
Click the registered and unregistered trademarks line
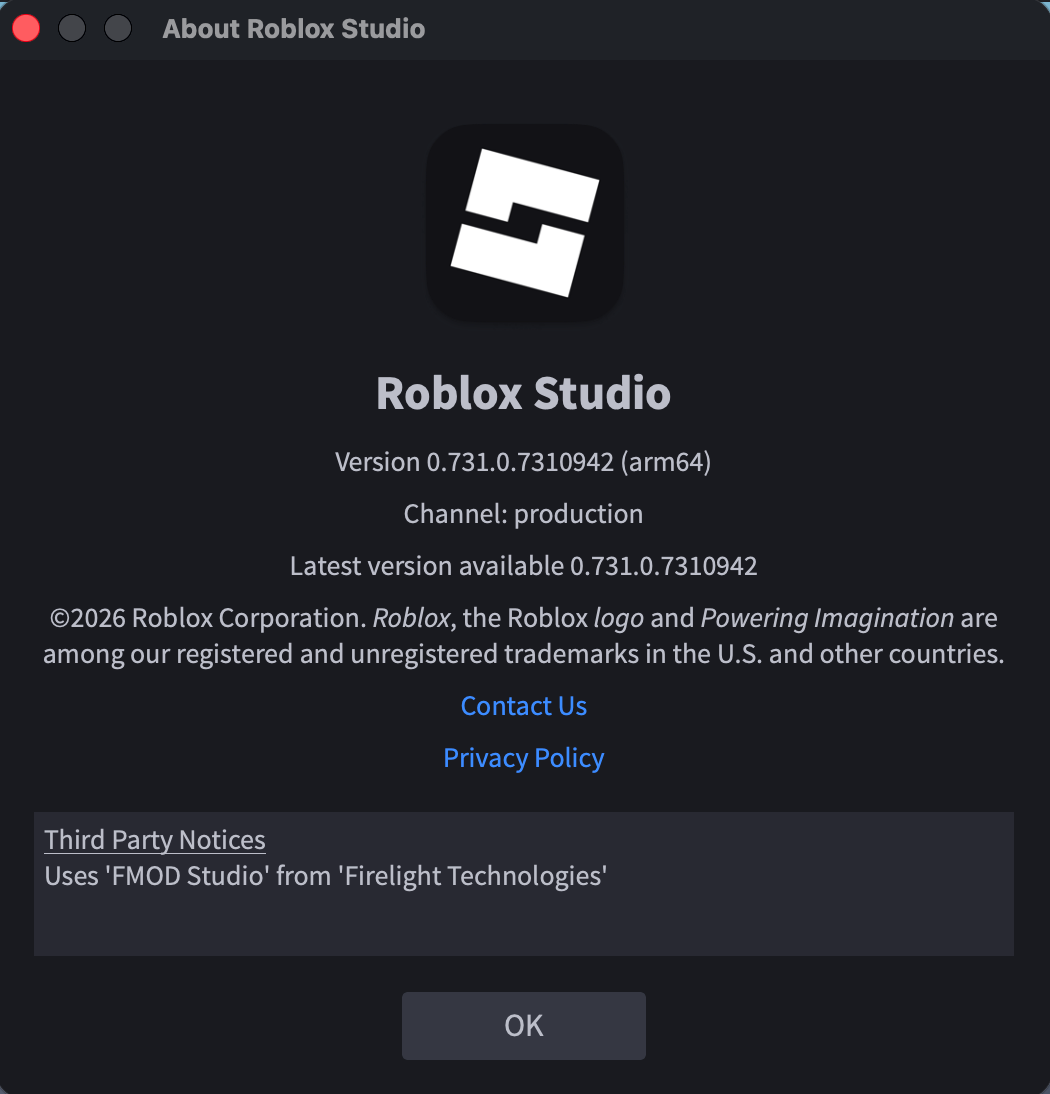point(523,654)
